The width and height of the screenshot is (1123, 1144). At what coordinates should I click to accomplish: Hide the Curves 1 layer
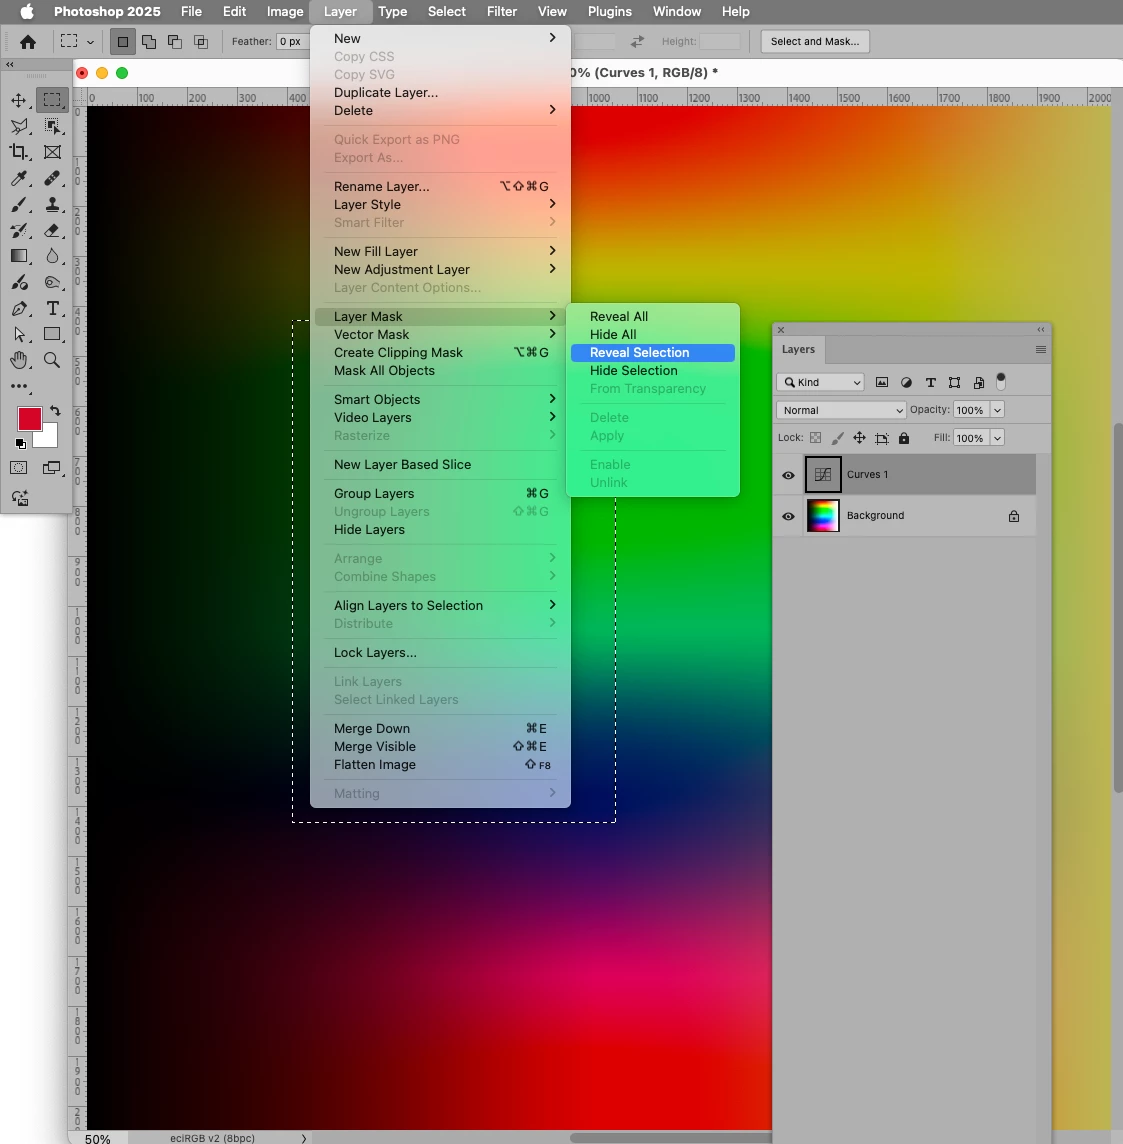click(x=788, y=475)
